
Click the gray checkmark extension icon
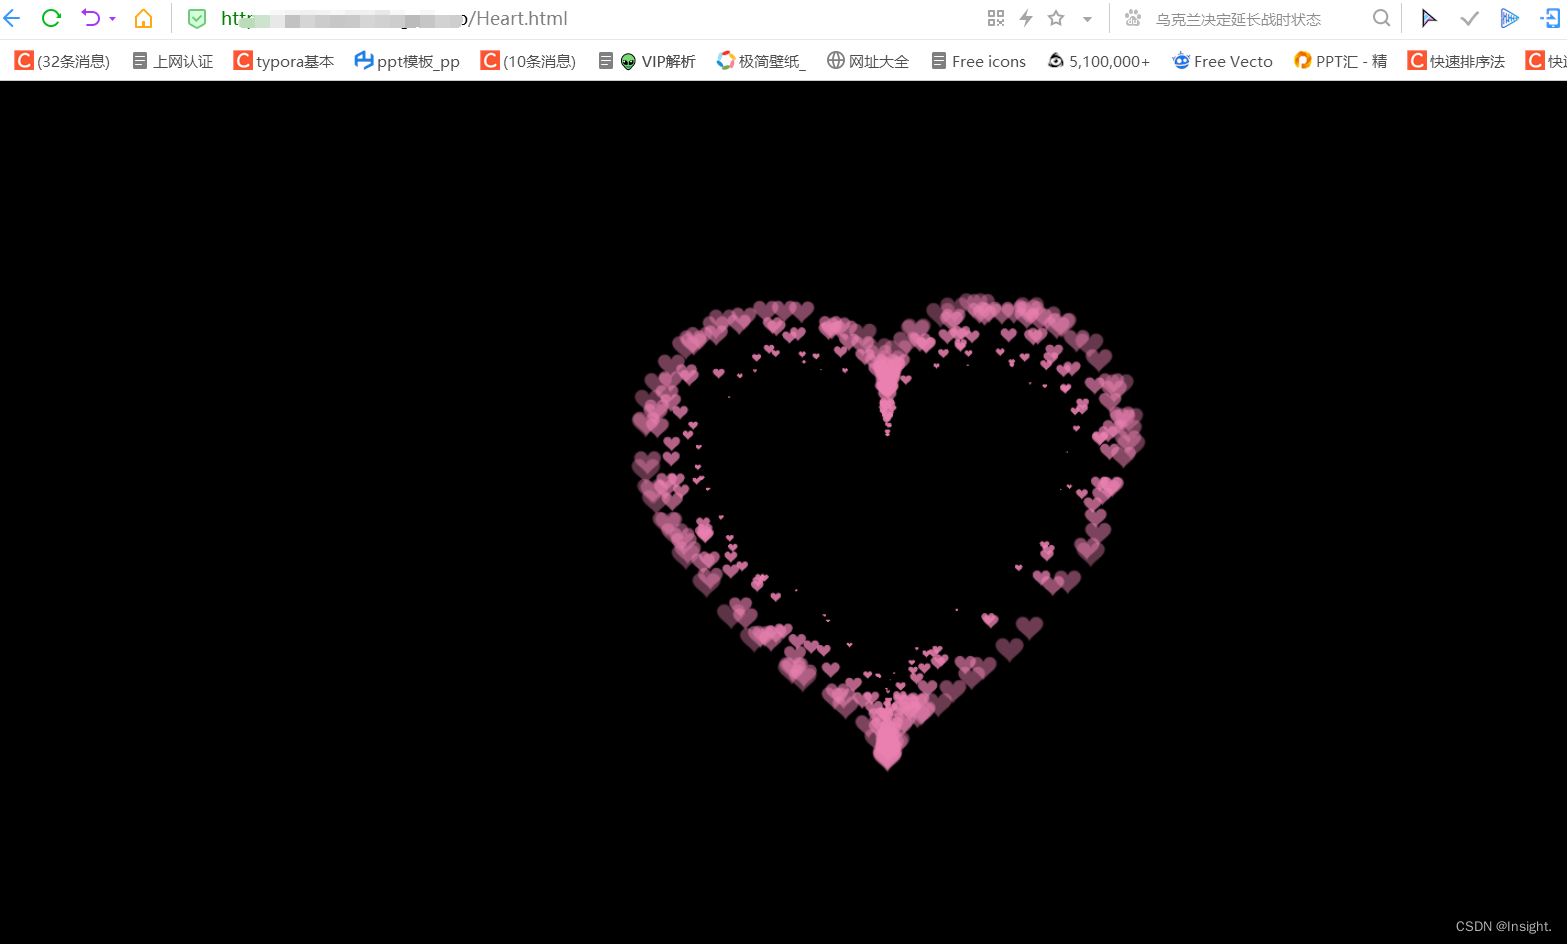tap(1469, 18)
